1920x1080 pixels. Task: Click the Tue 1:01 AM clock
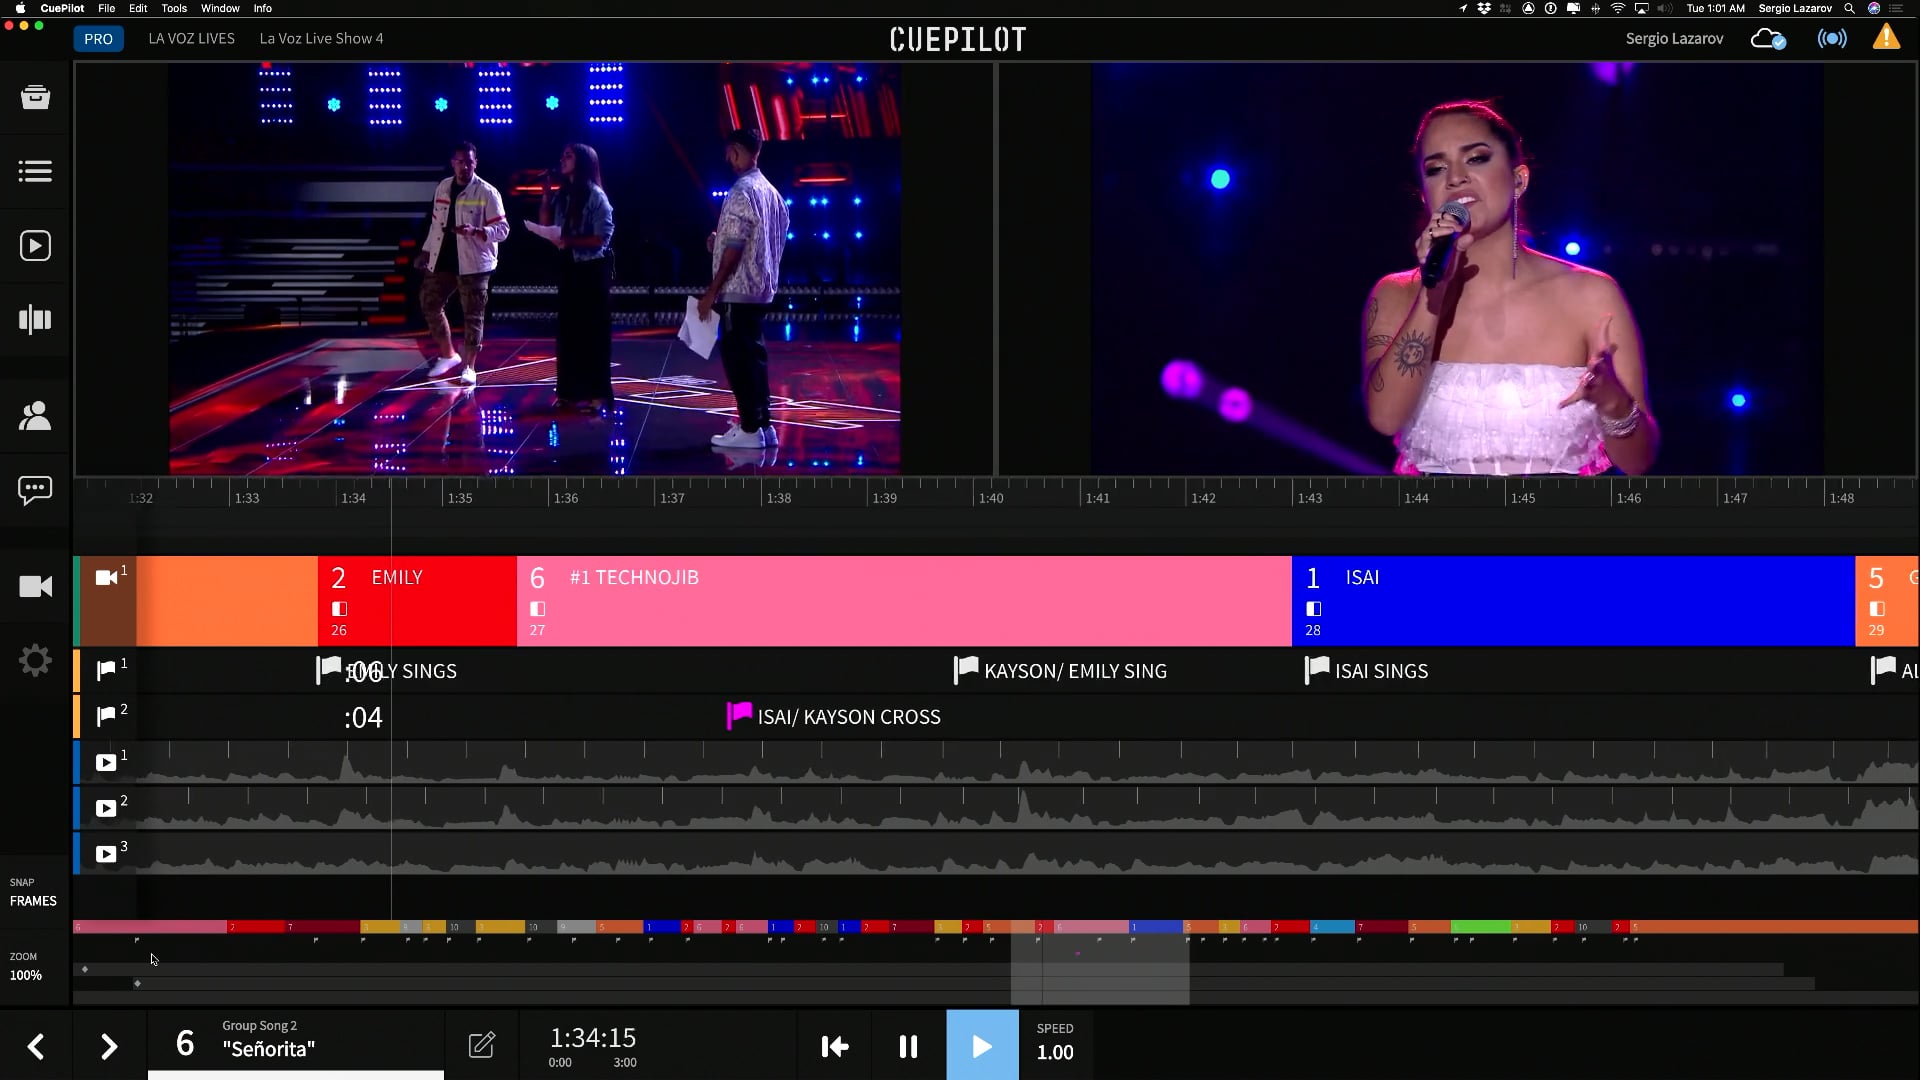coord(1715,8)
